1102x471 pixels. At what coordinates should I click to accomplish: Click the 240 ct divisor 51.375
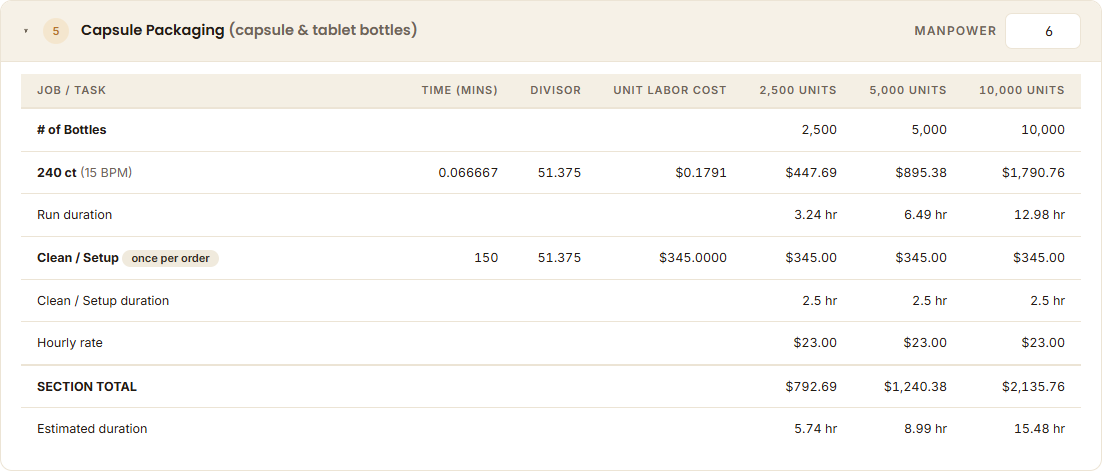[x=559, y=172]
